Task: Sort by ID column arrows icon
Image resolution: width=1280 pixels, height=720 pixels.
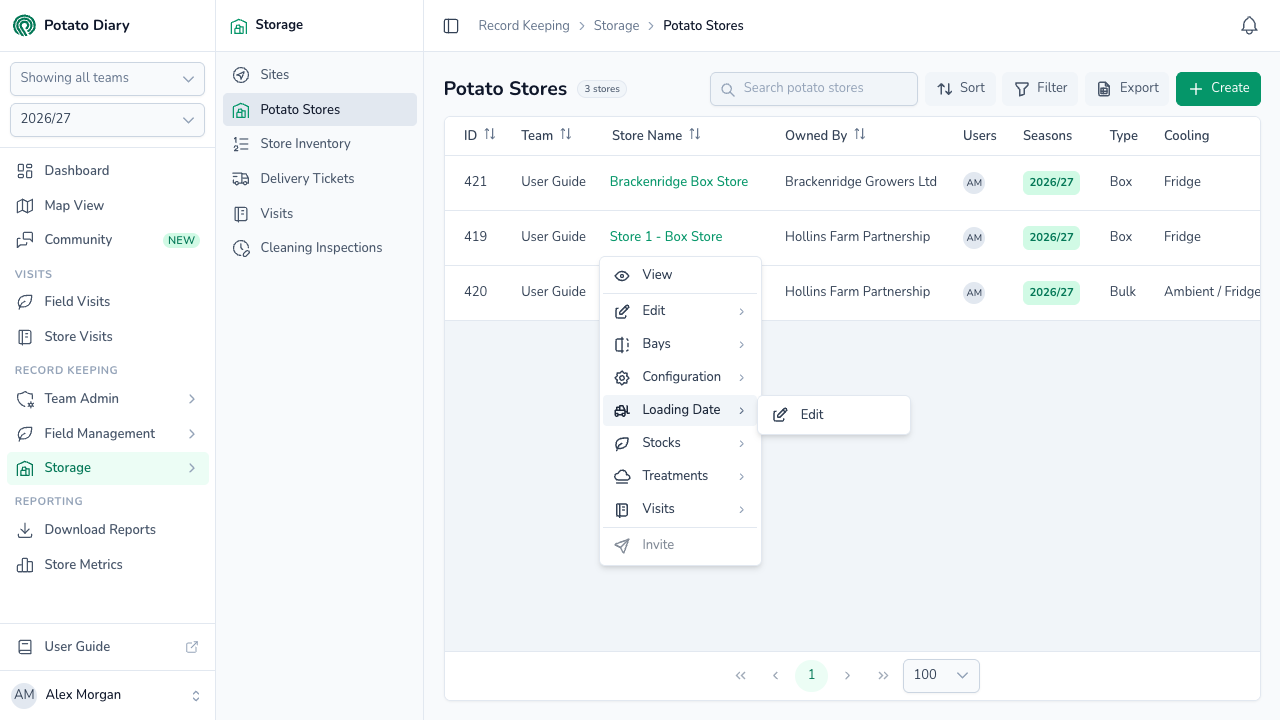Action: pos(490,134)
